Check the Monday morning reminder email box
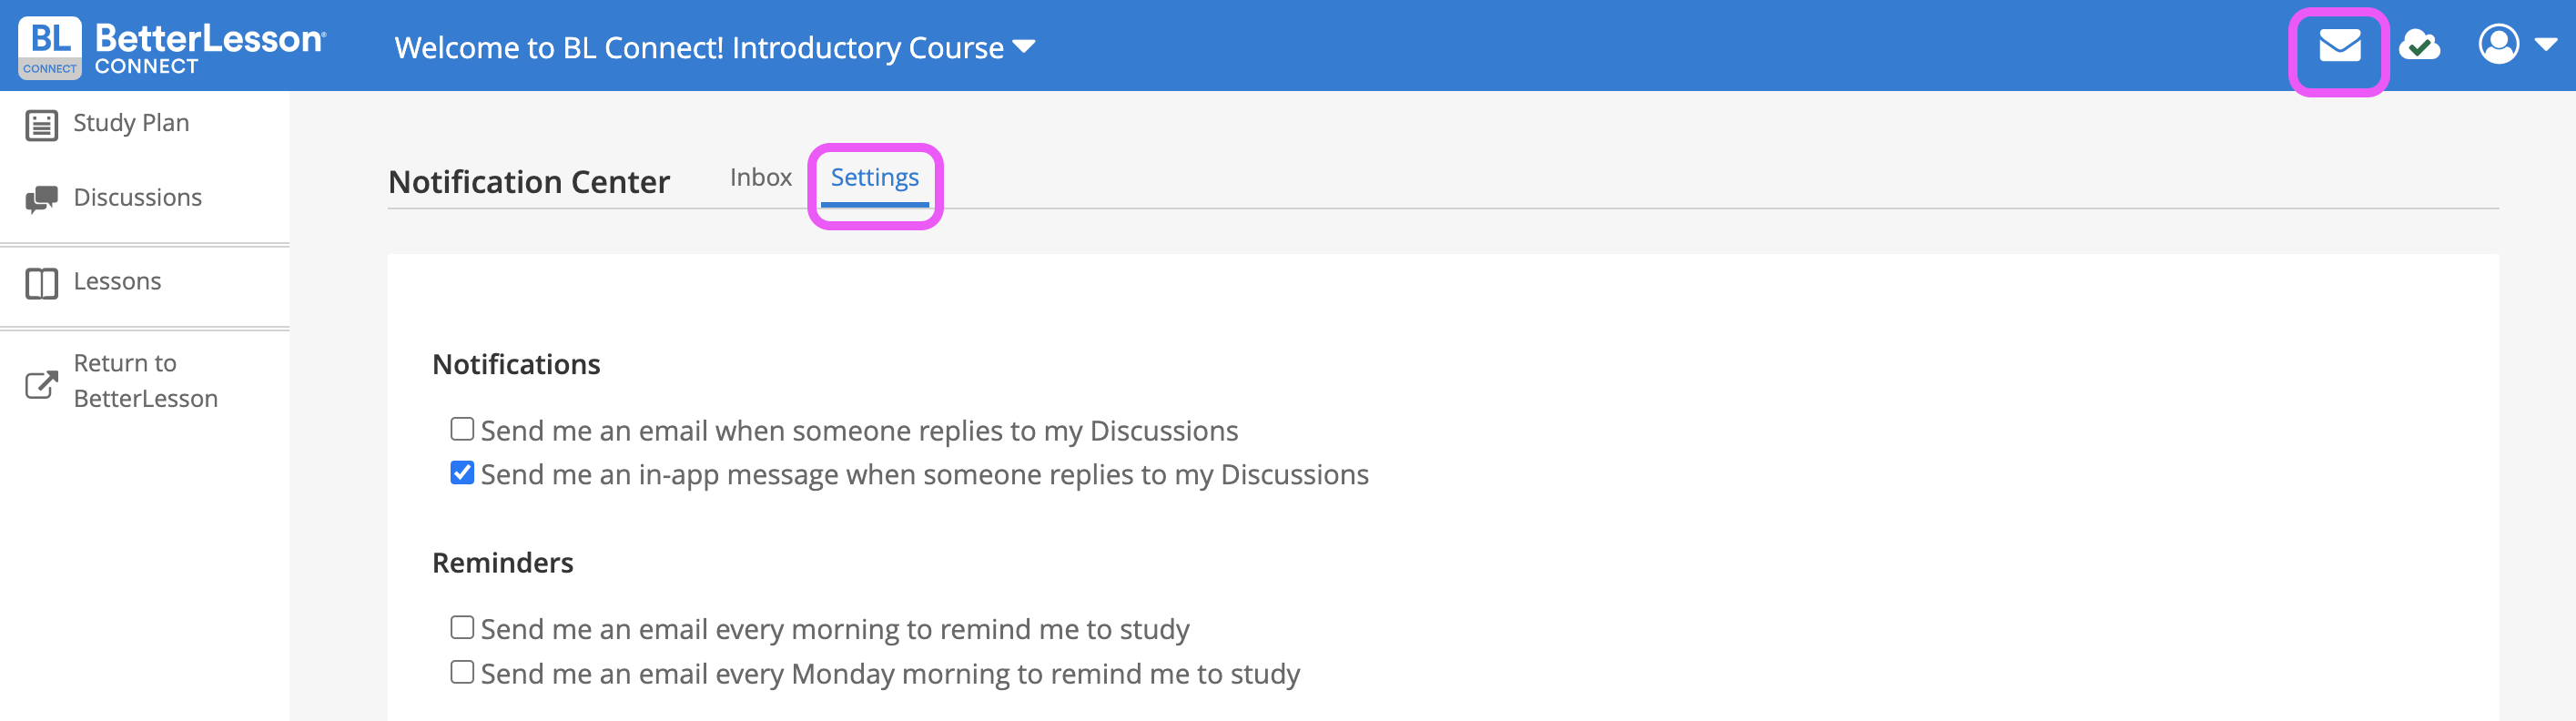Image resolution: width=2576 pixels, height=721 pixels. pos(461,672)
